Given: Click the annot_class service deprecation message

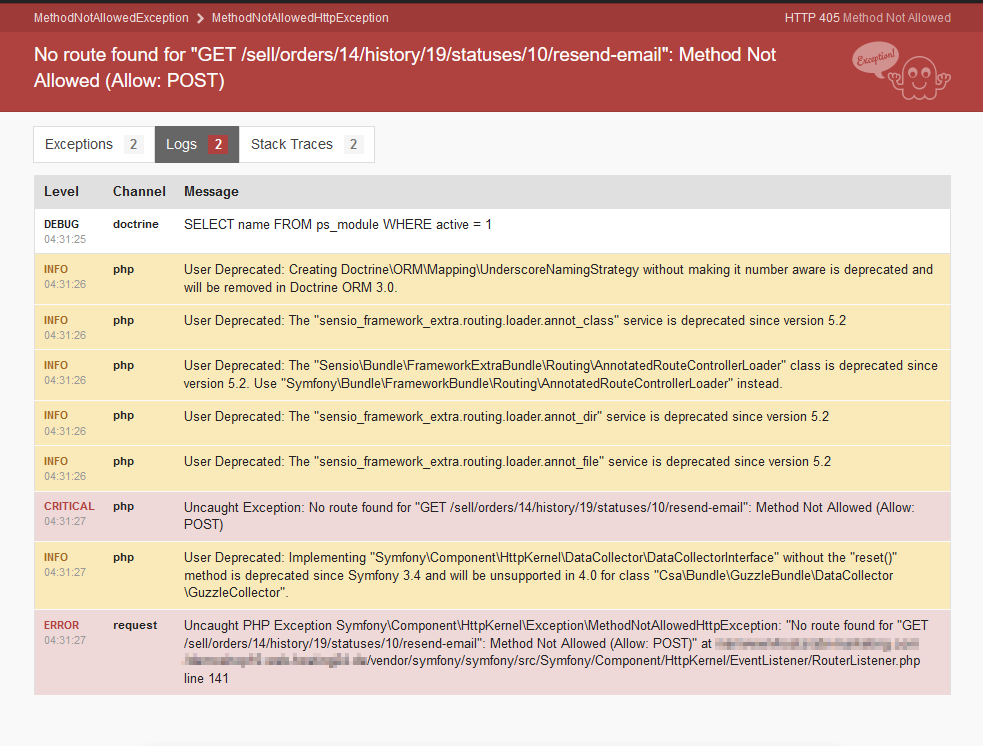Looking at the screenshot, I should point(515,320).
